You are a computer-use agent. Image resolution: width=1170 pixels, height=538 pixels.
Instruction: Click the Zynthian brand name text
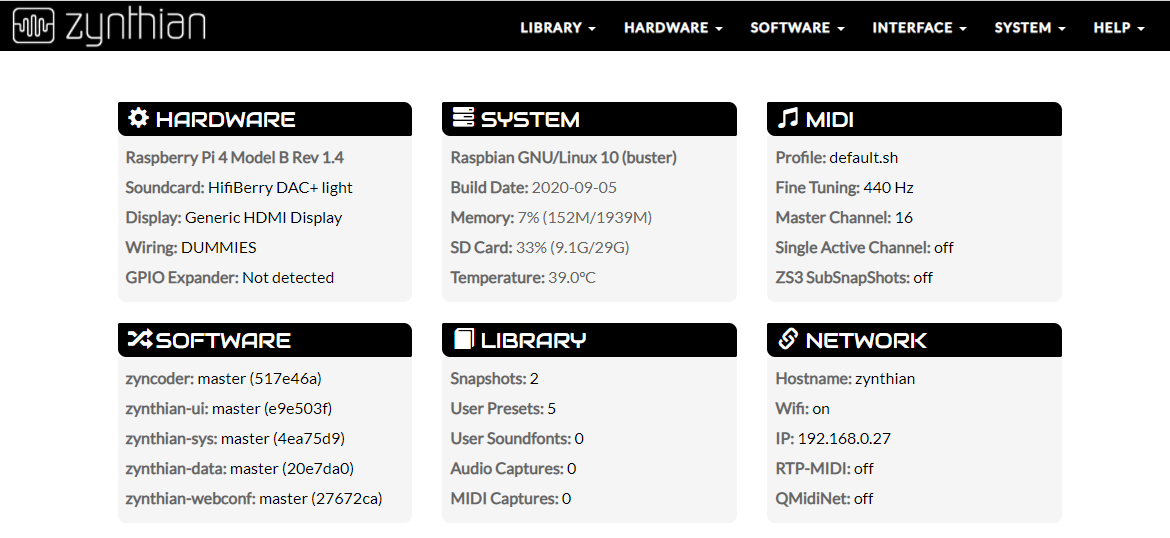click(135, 27)
